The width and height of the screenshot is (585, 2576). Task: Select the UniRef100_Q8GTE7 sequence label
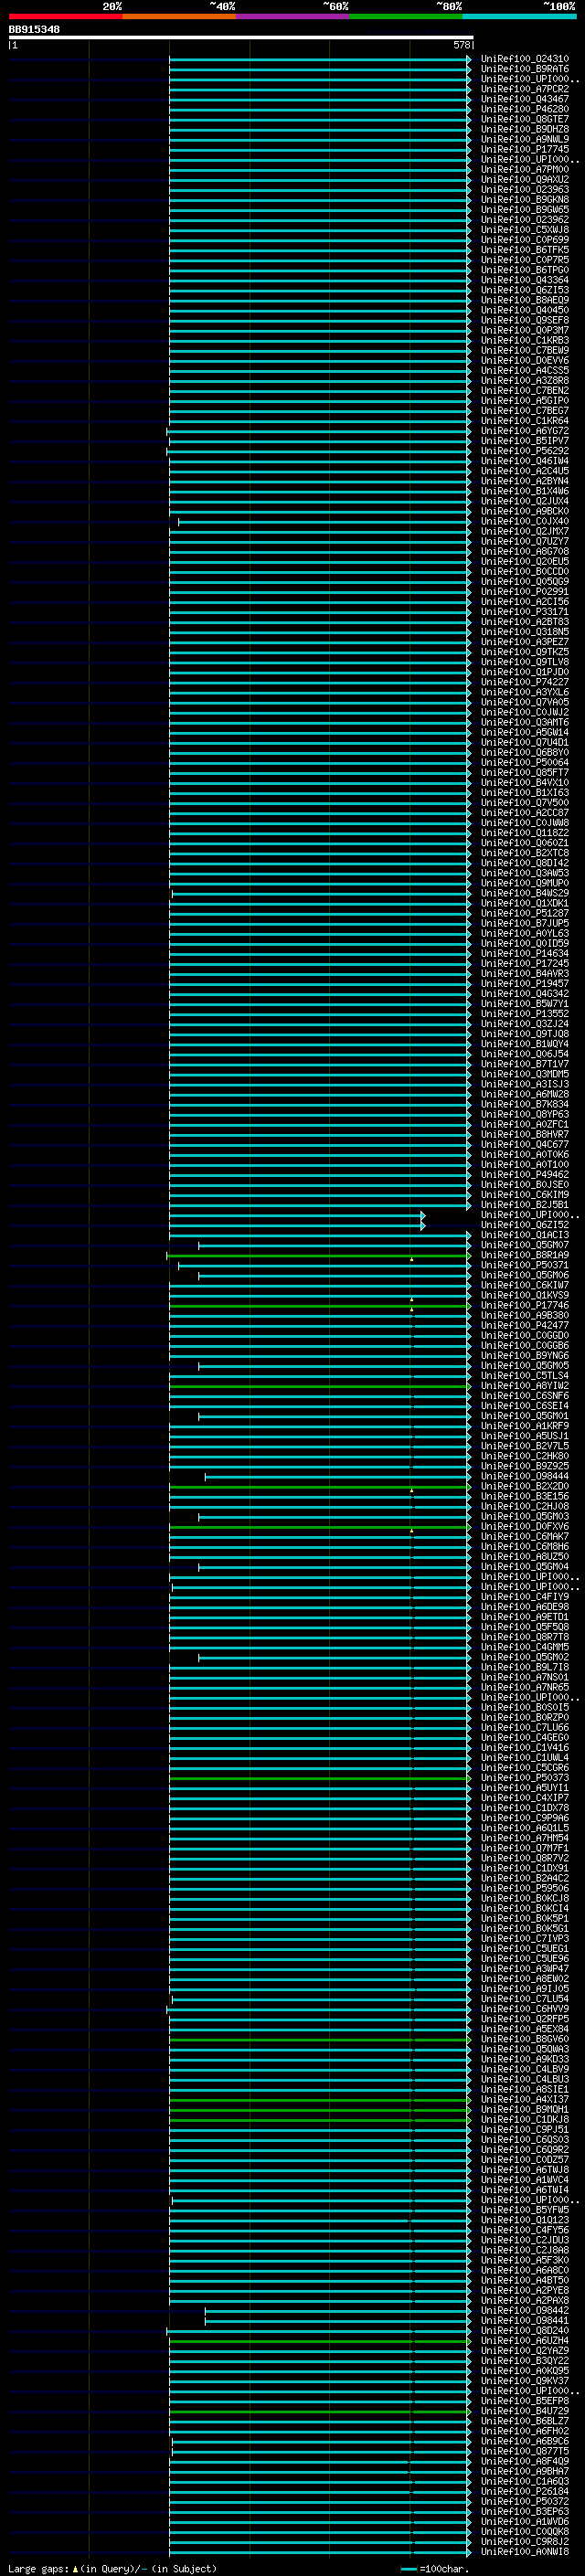pos(525,119)
